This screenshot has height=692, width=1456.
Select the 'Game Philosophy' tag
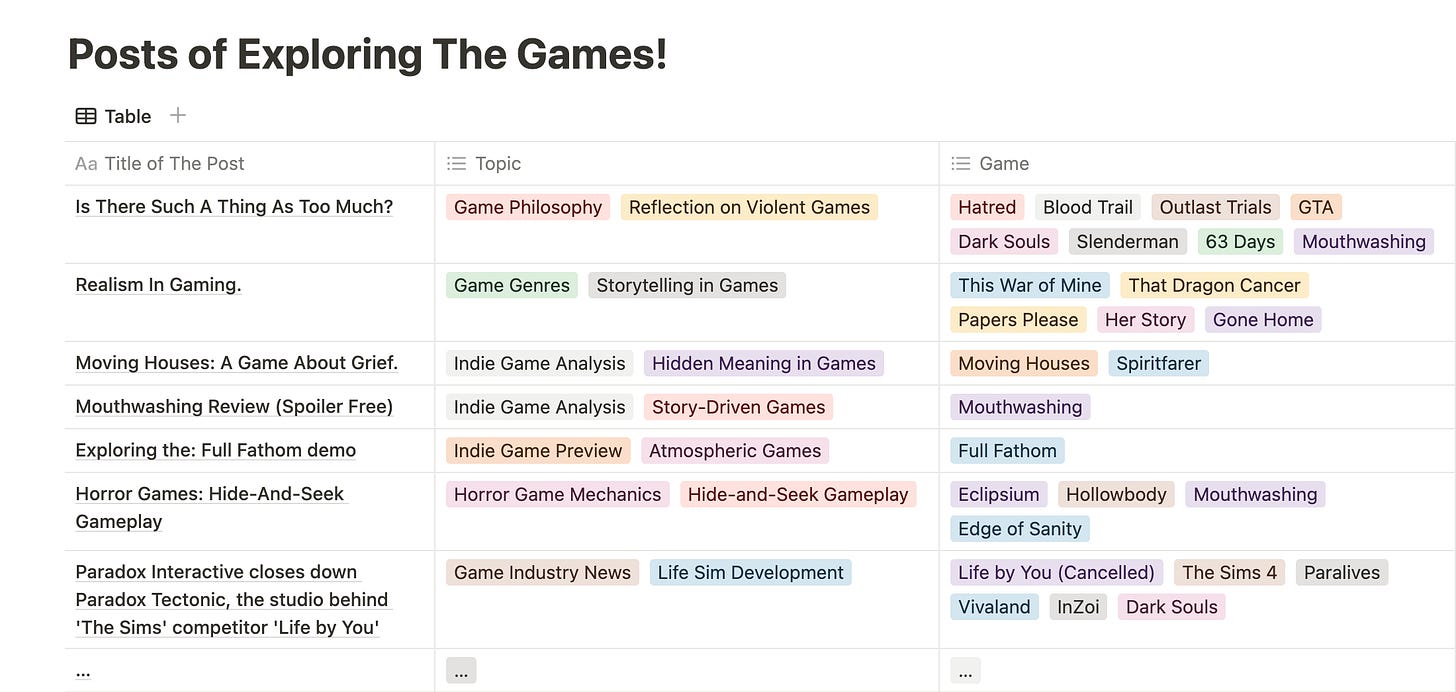pyautogui.click(x=528, y=207)
